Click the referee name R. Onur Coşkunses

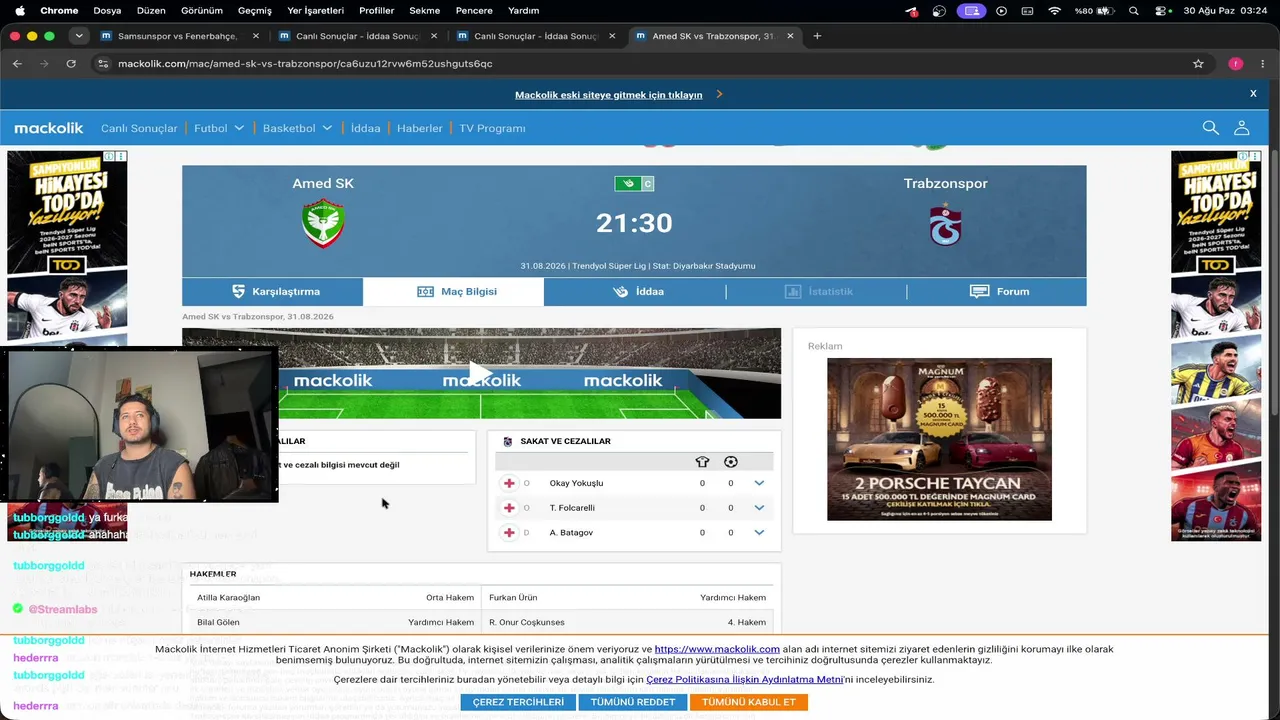(527, 622)
